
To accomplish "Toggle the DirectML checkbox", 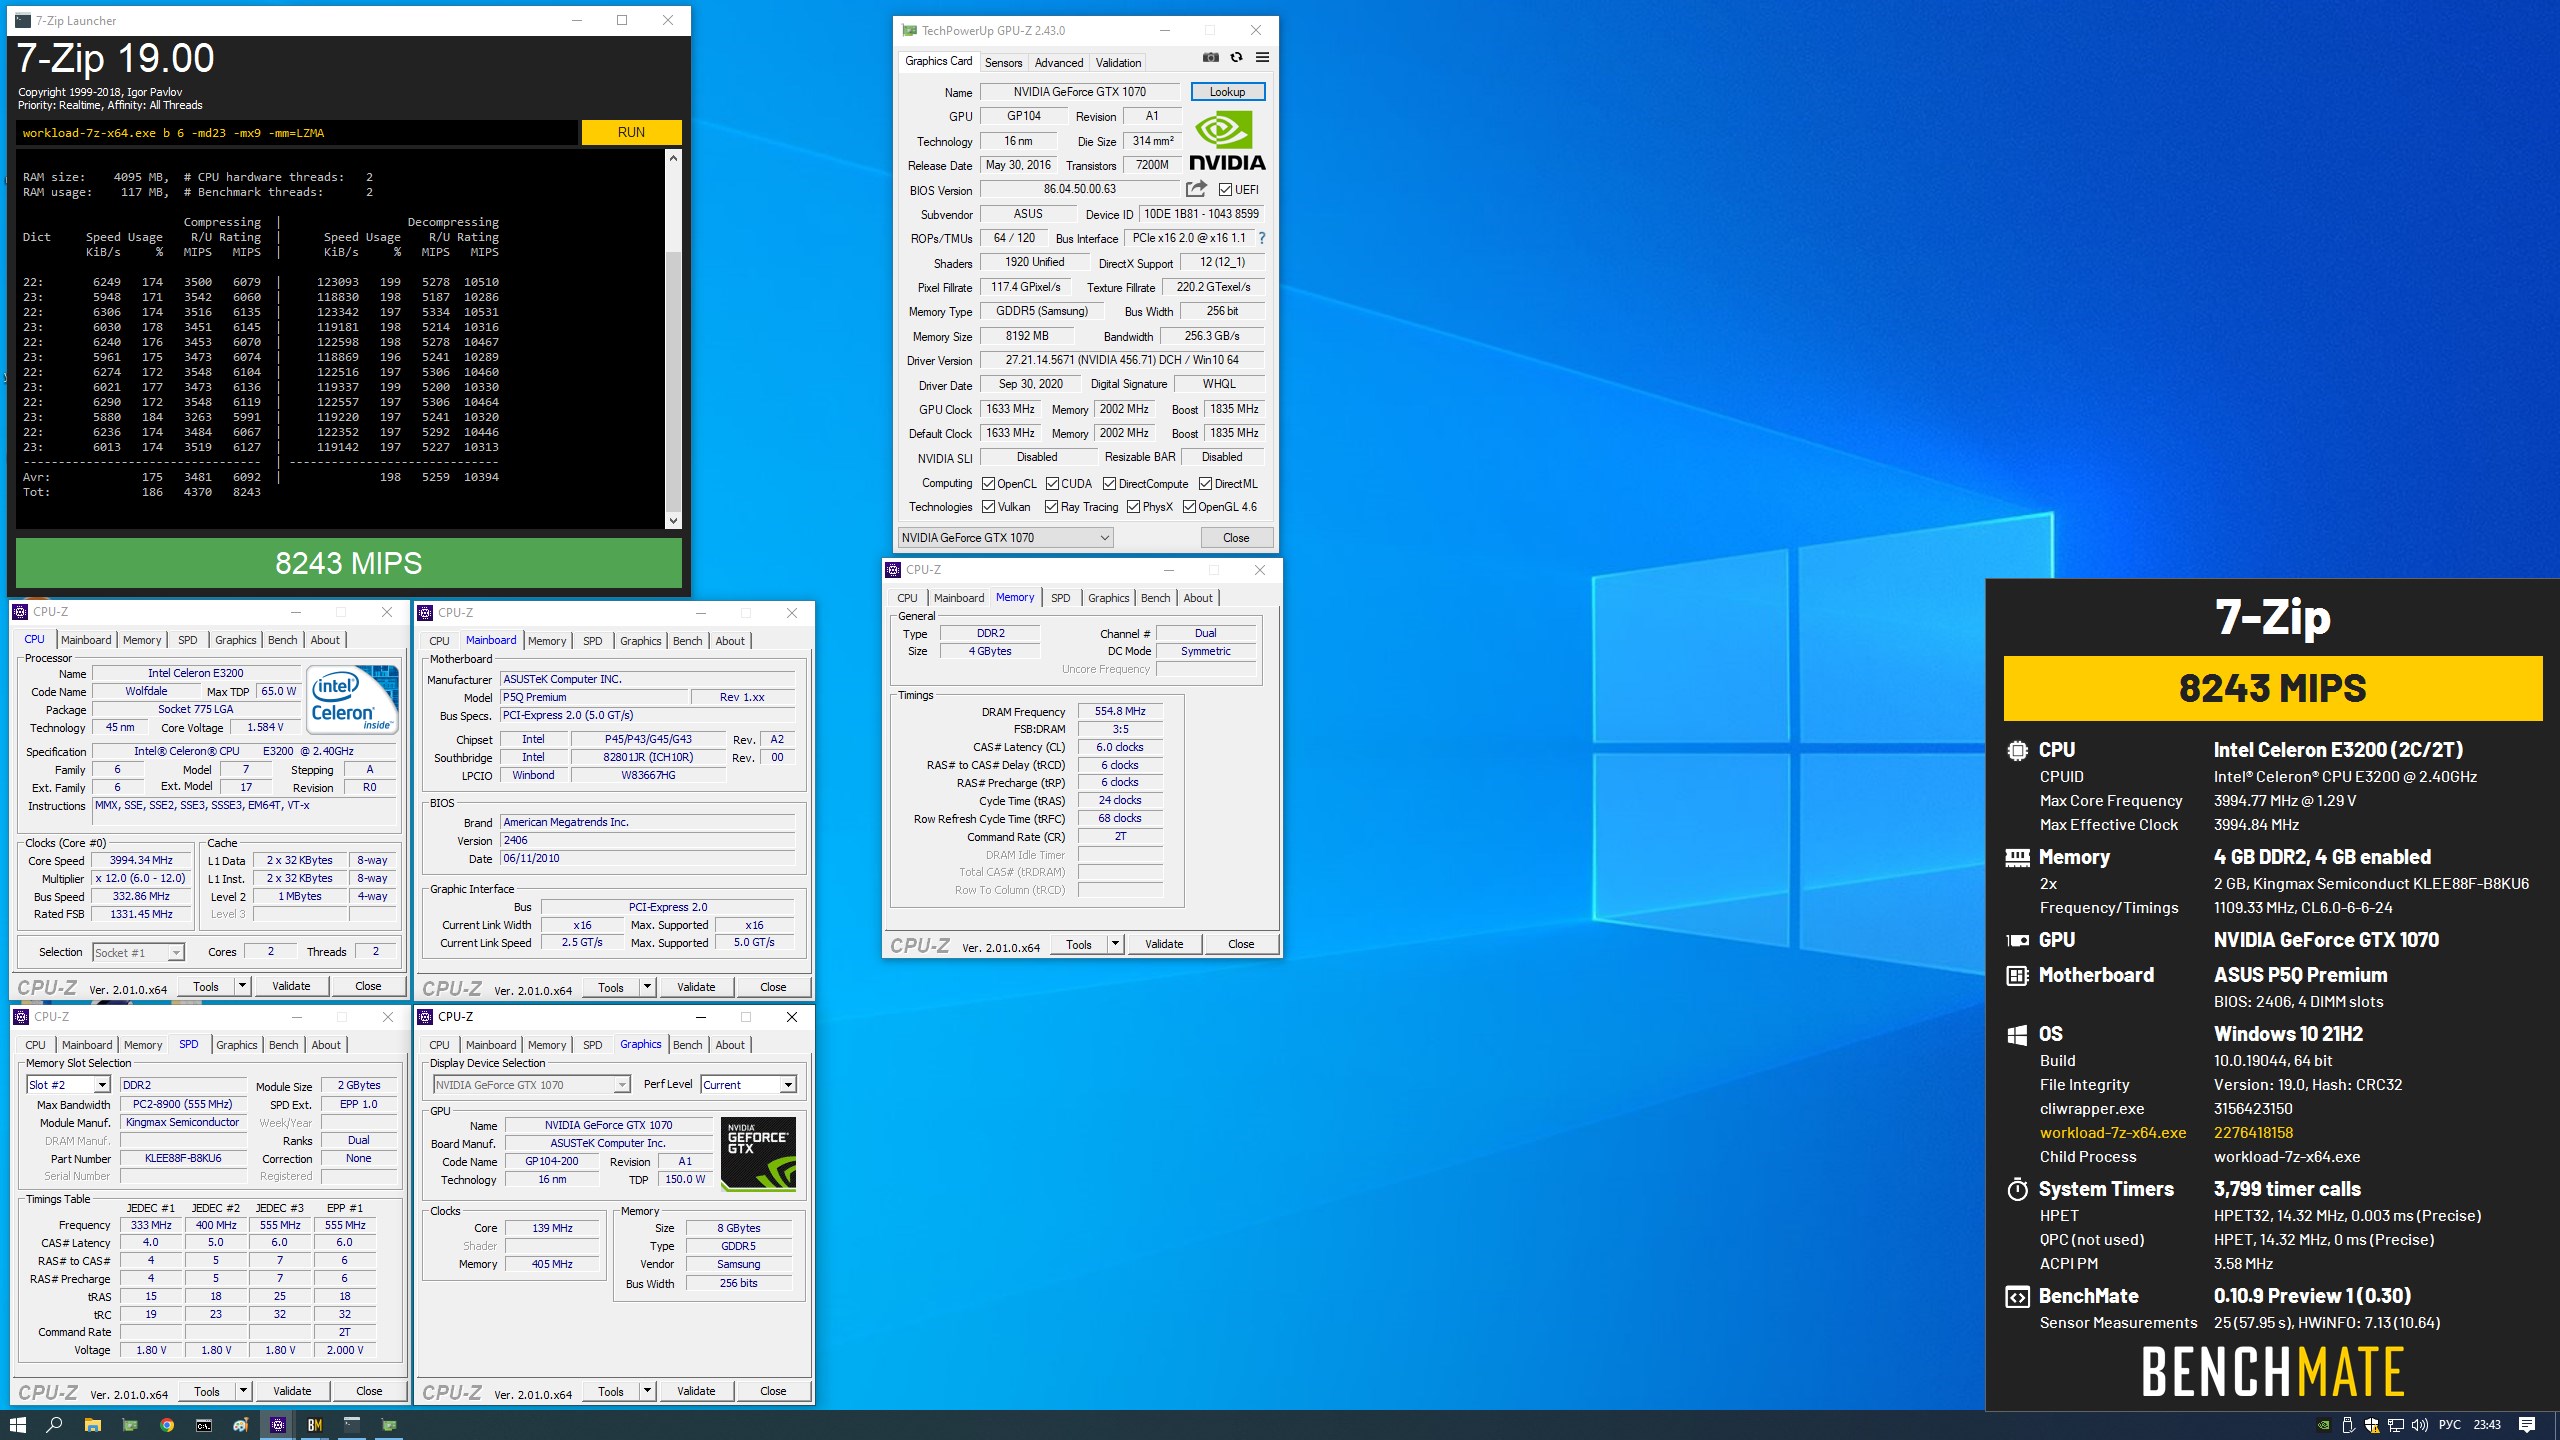I will click(1205, 483).
